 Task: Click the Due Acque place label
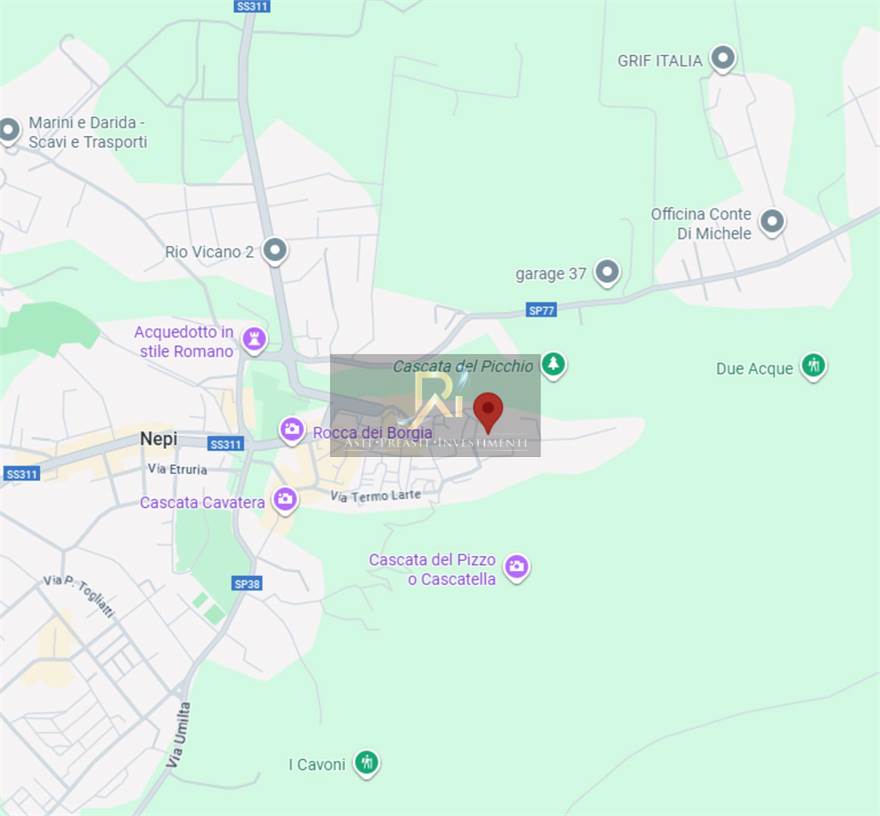tap(754, 369)
